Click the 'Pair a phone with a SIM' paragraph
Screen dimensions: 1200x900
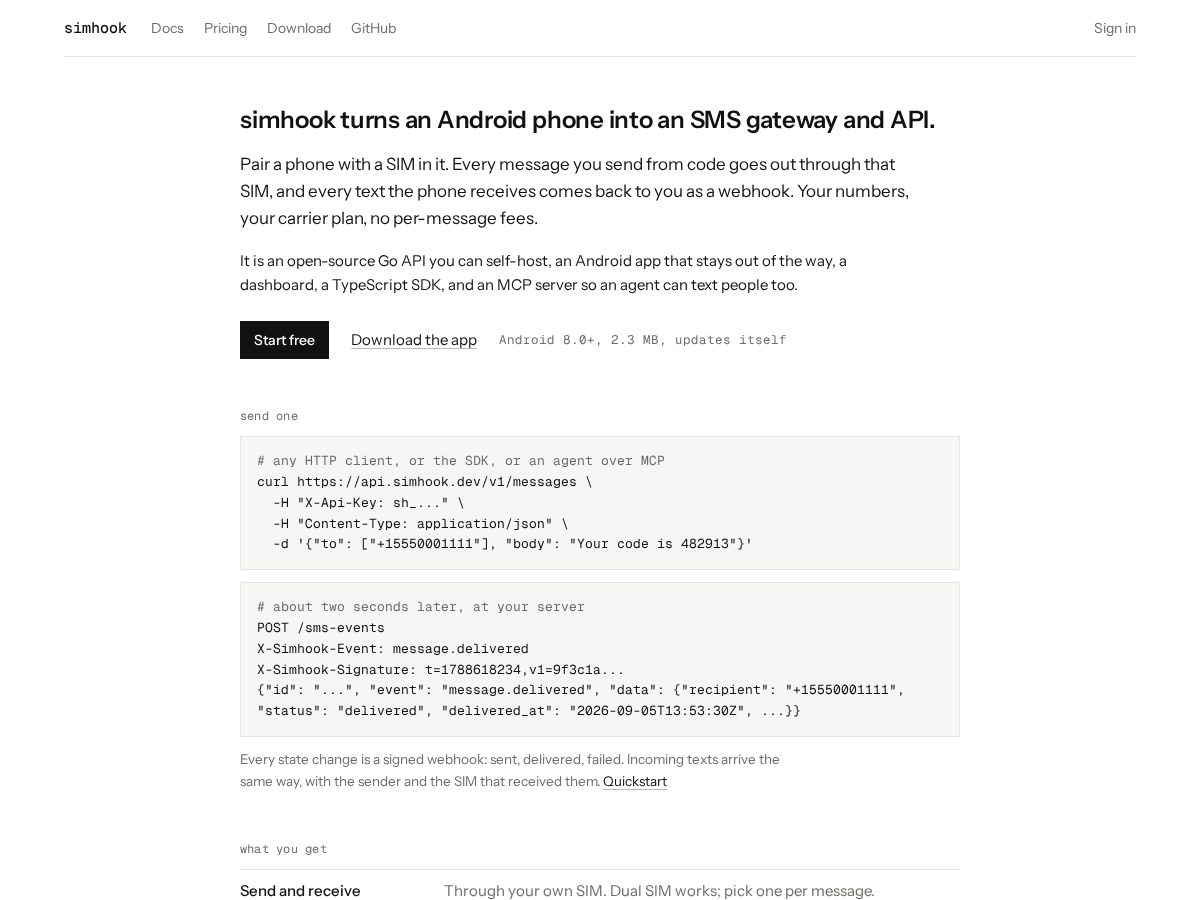(x=575, y=191)
